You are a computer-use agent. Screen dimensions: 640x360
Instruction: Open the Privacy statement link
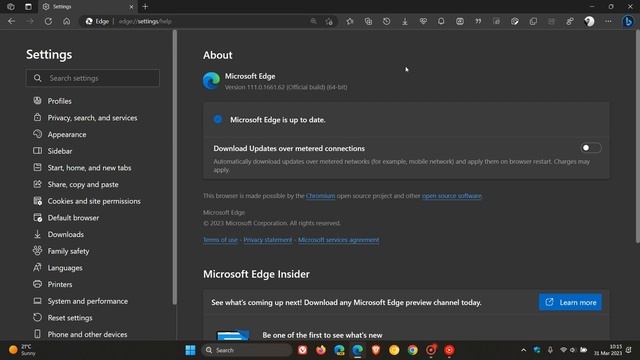(268, 240)
